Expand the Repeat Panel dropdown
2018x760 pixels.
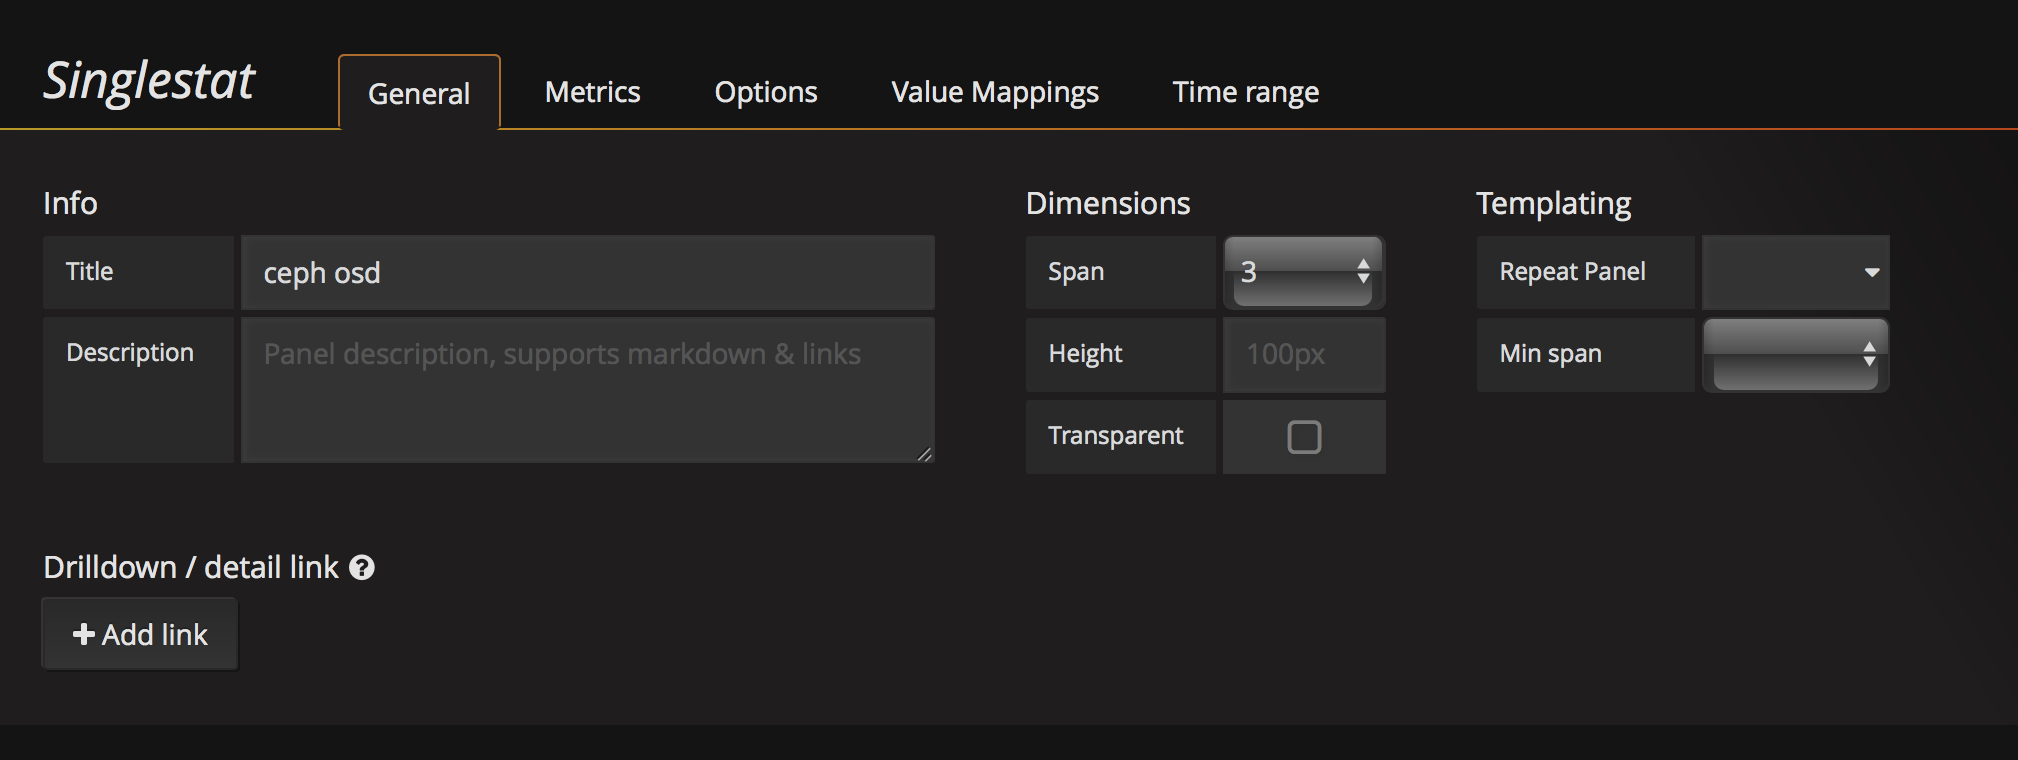click(1795, 272)
